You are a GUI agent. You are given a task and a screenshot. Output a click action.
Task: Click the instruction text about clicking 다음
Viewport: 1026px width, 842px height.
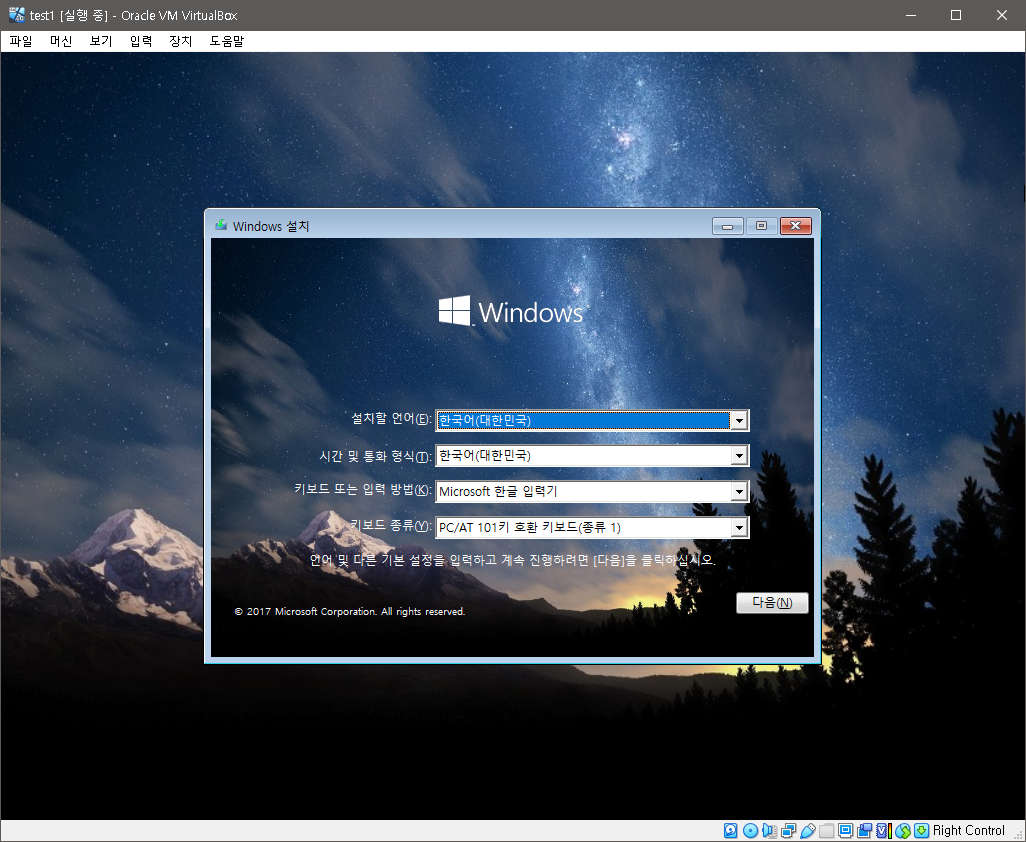tap(512, 560)
